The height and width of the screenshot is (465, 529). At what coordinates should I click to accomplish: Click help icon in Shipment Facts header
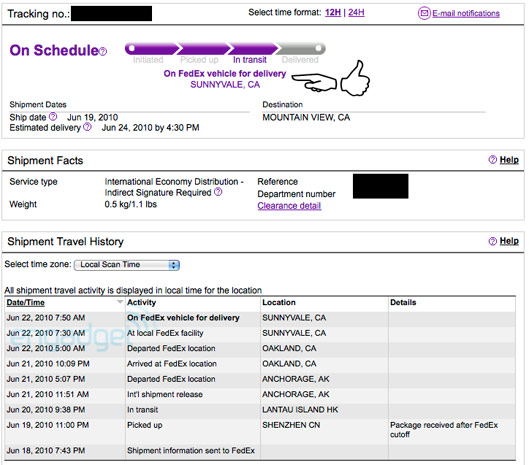[x=493, y=160]
